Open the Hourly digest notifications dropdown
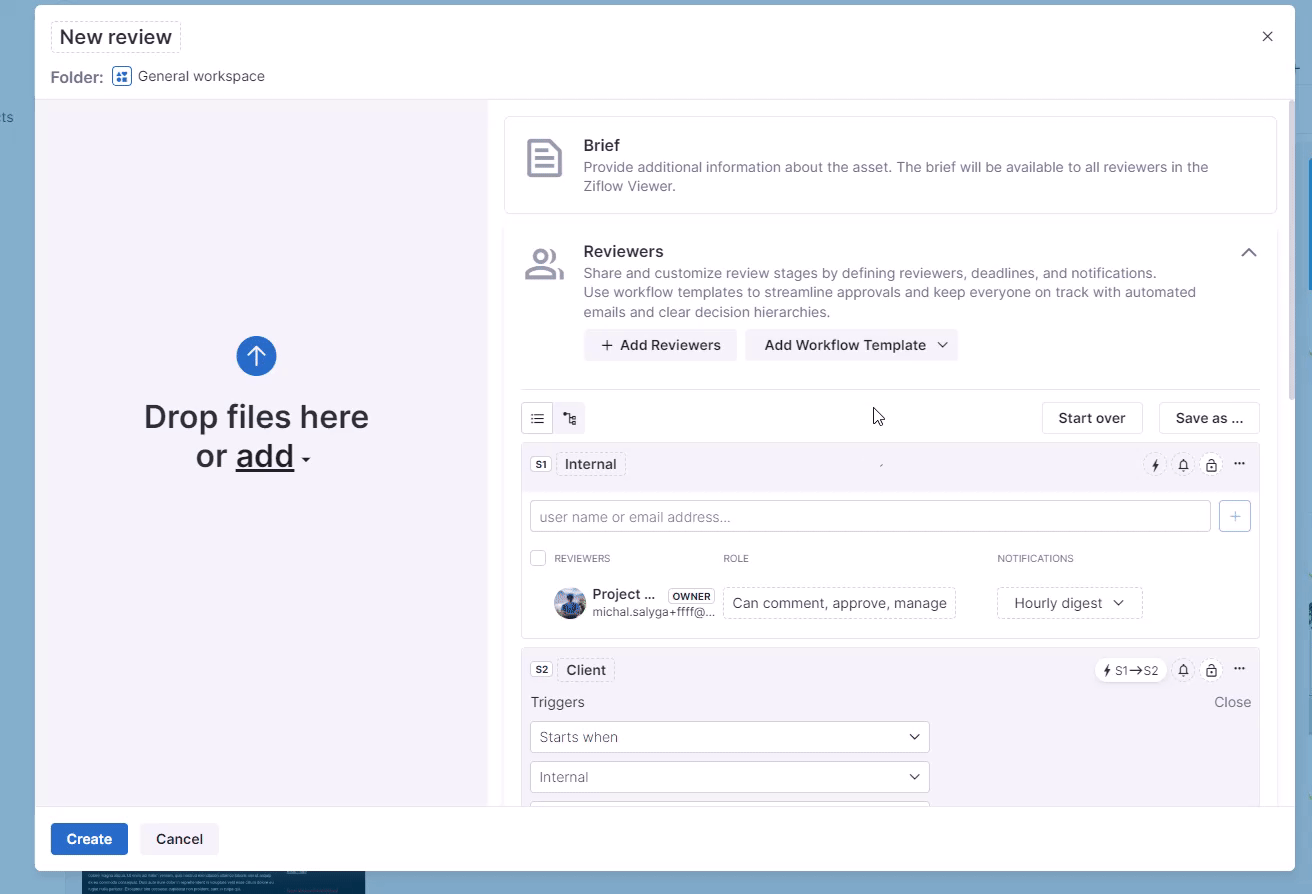1312x894 pixels. click(x=1069, y=603)
